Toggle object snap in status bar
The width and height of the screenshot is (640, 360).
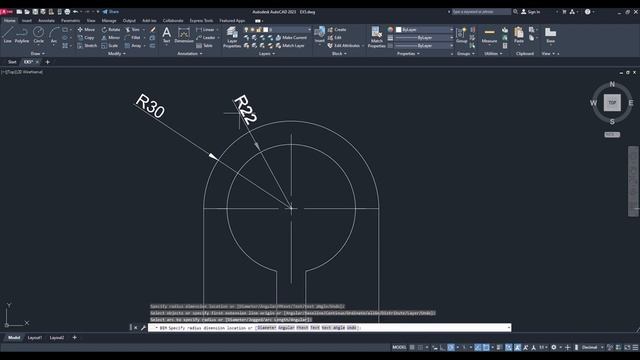click(x=486, y=347)
